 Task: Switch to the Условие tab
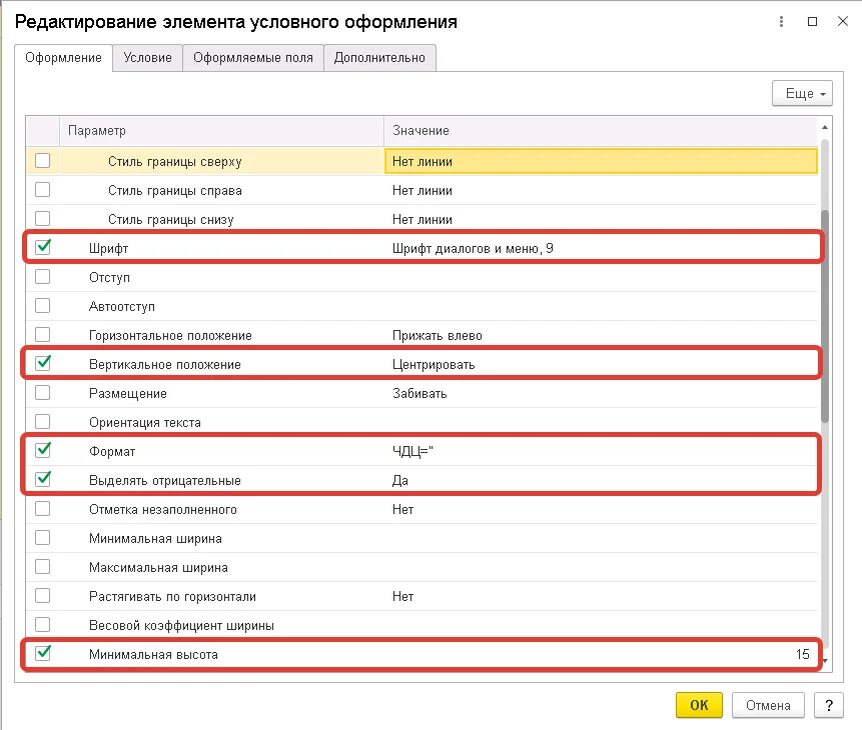[x=147, y=57]
